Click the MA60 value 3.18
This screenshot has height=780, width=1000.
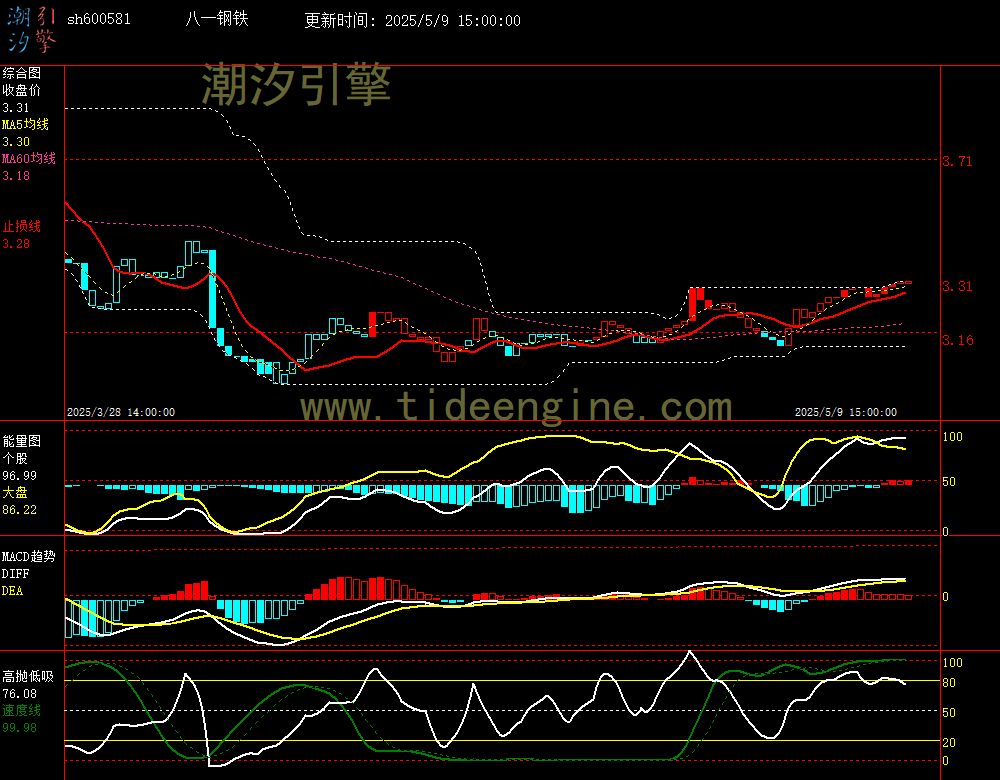click(x=16, y=175)
